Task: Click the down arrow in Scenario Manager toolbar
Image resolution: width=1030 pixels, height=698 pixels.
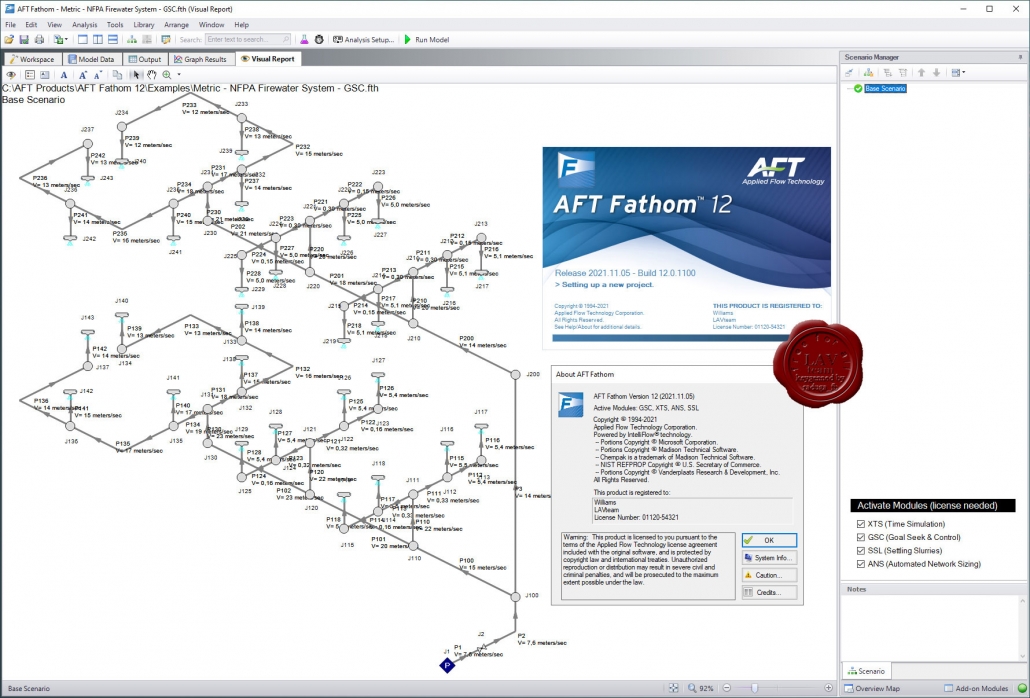Action: tap(937, 73)
